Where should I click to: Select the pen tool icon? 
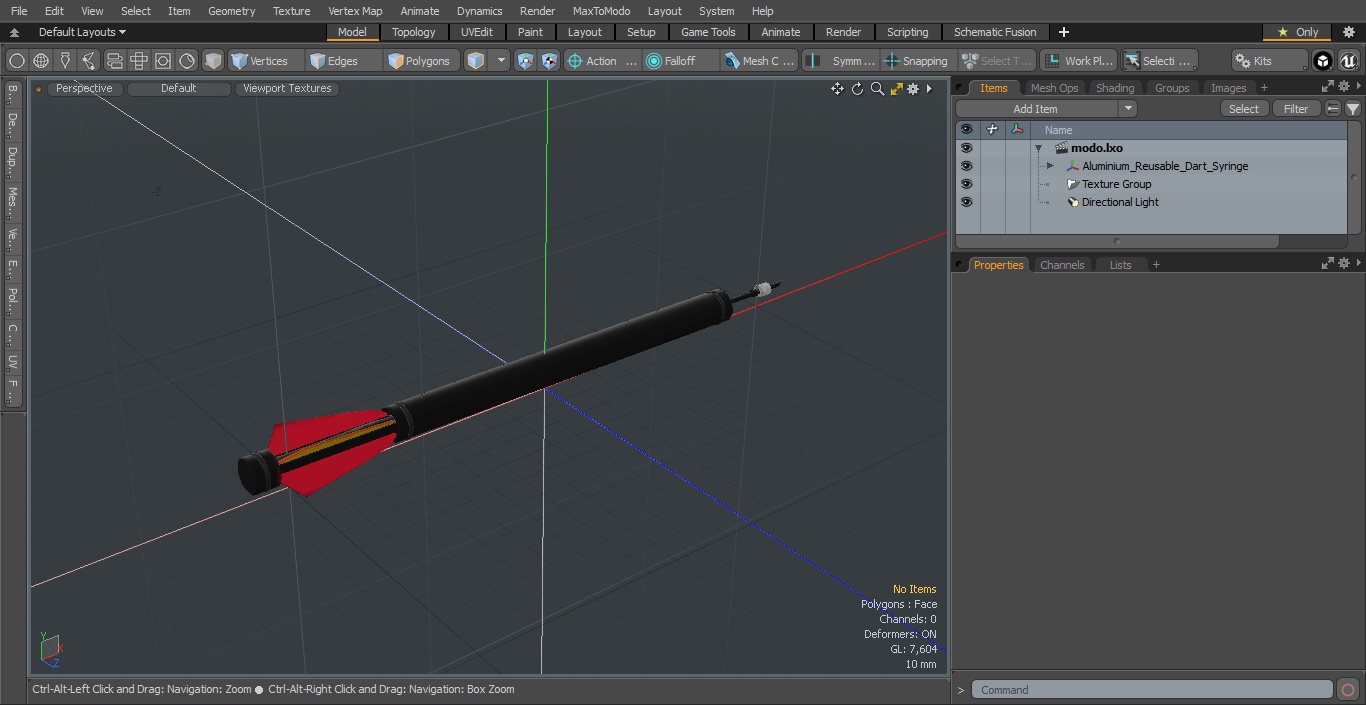tap(65, 61)
